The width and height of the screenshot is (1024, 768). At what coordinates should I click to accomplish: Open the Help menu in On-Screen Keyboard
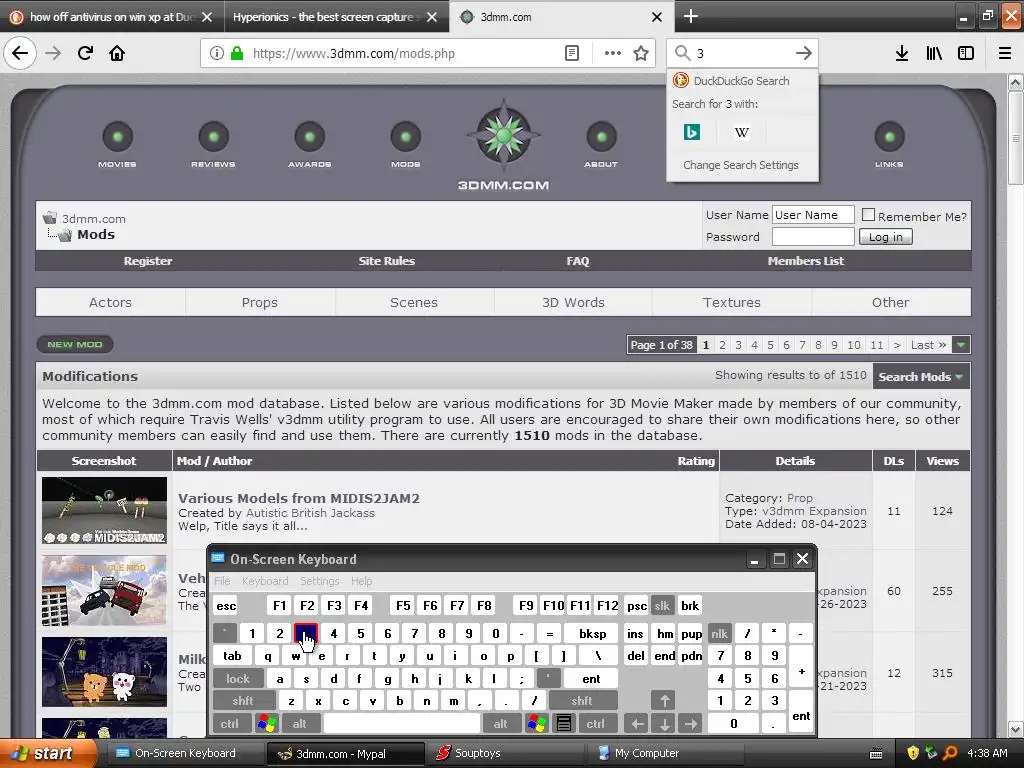tap(361, 581)
